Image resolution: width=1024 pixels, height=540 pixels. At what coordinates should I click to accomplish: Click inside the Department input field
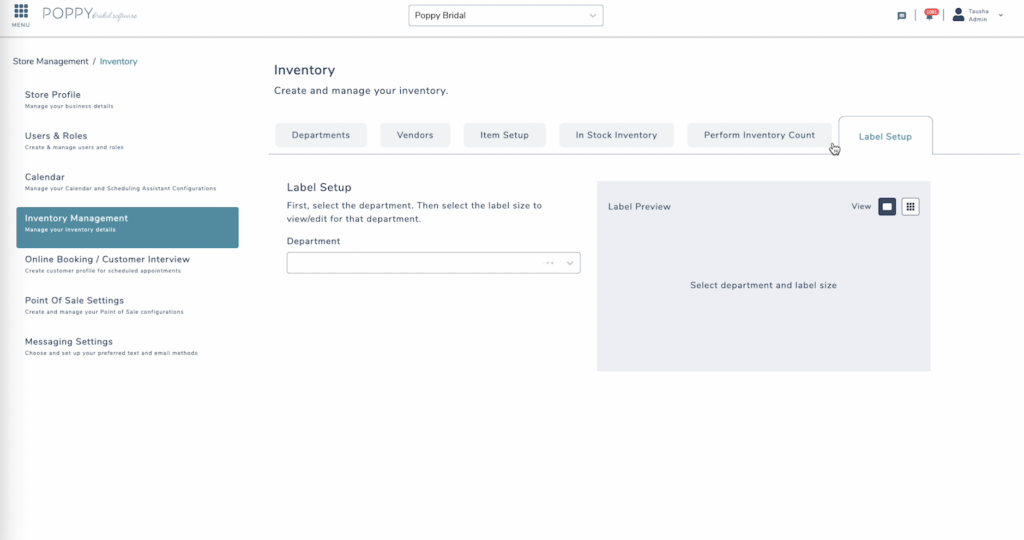[x=410, y=263]
